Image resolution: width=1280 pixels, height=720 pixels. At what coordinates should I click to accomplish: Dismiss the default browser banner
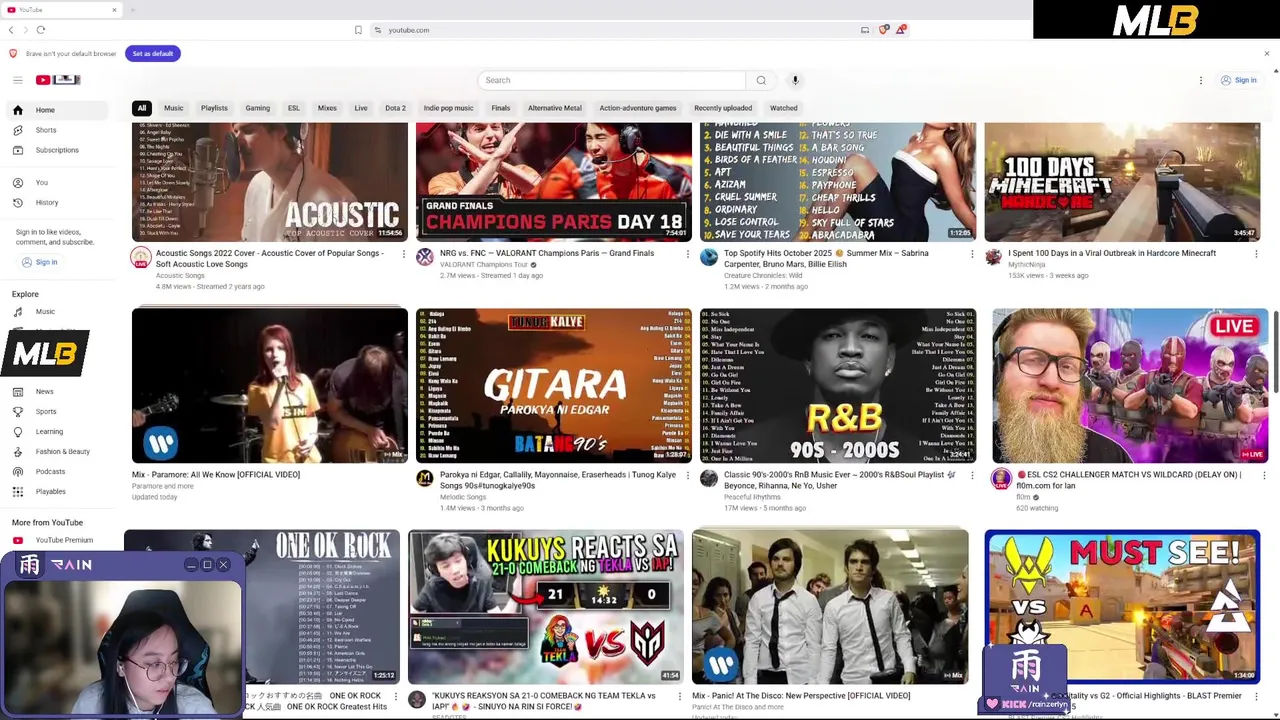tap(1266, 53)
